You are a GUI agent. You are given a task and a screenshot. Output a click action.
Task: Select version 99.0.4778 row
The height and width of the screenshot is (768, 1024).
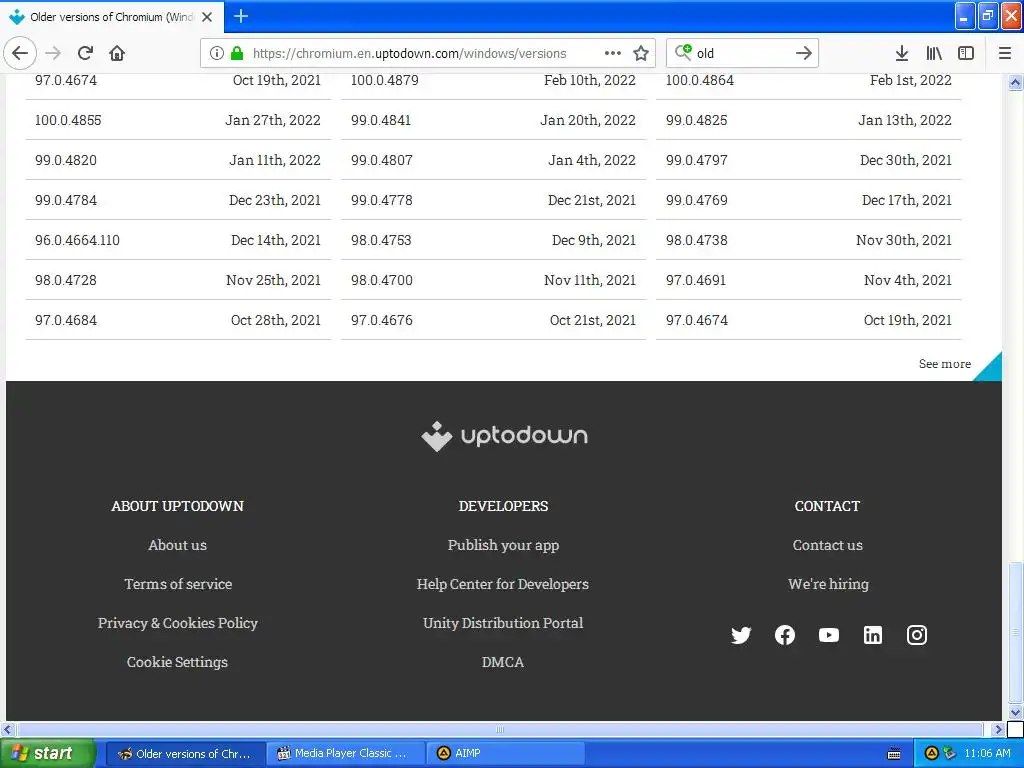click(493, 200)
